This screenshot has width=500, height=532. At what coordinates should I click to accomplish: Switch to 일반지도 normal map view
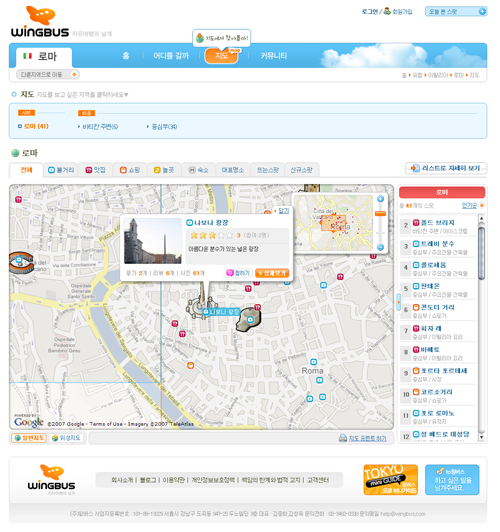point(29,438)
